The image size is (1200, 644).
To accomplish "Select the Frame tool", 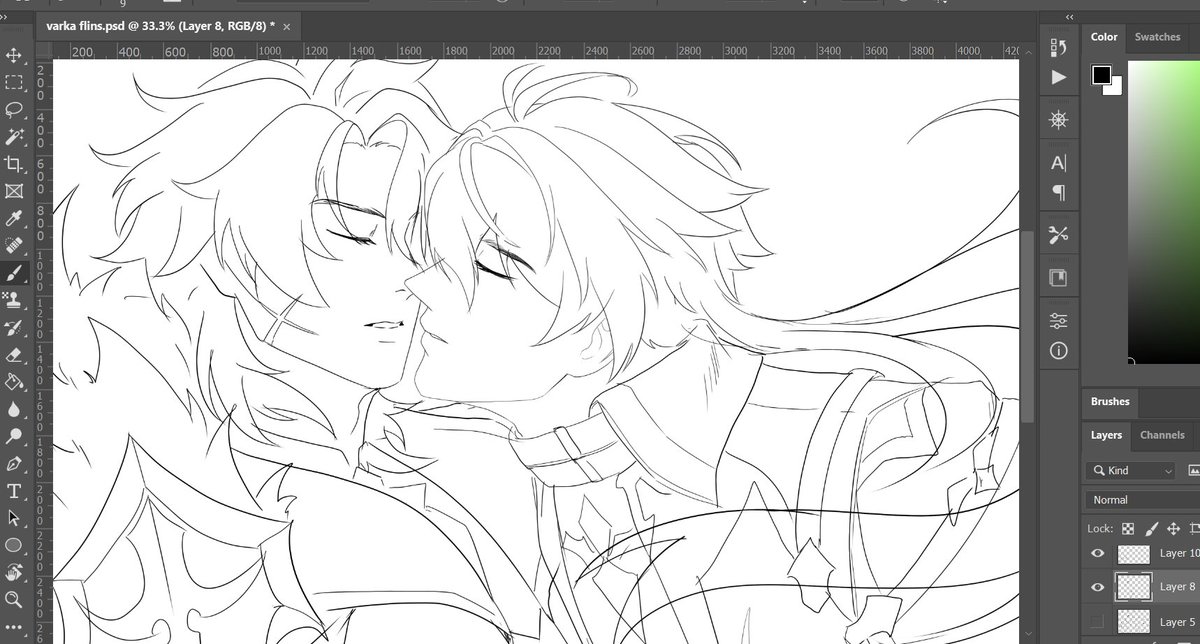I will pos(14,190).
